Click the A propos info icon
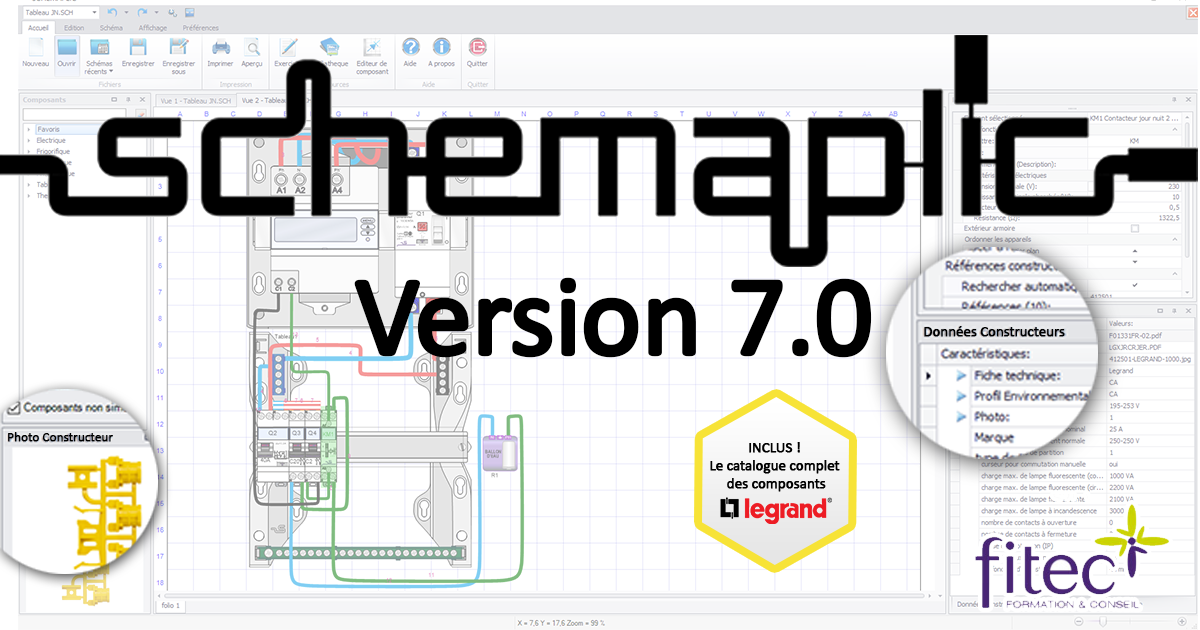 pyautogui.click(x=441, y=47)
